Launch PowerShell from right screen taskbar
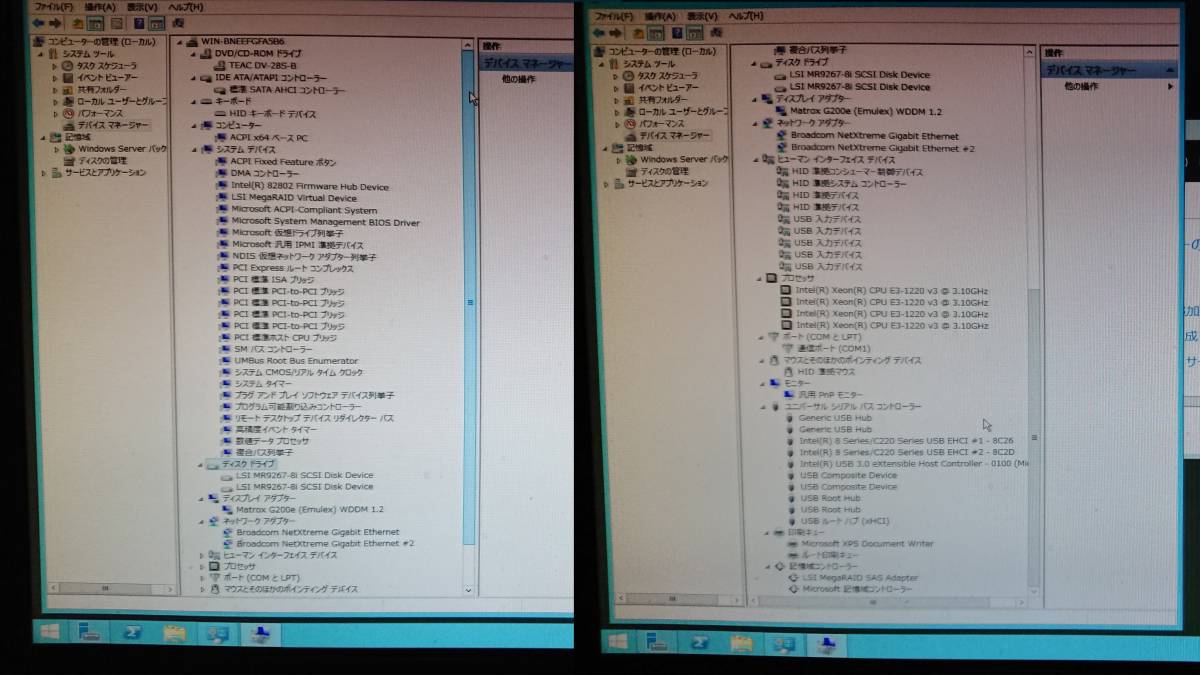 (x=700, y=641)
